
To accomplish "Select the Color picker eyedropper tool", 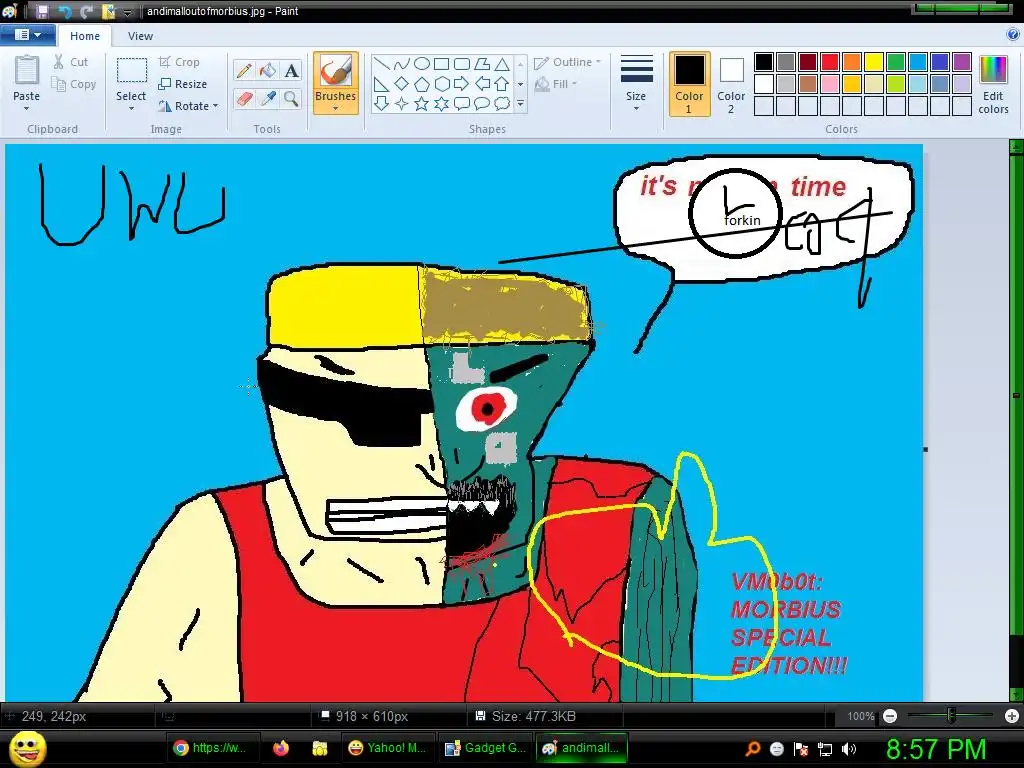I will coord(267,99).
